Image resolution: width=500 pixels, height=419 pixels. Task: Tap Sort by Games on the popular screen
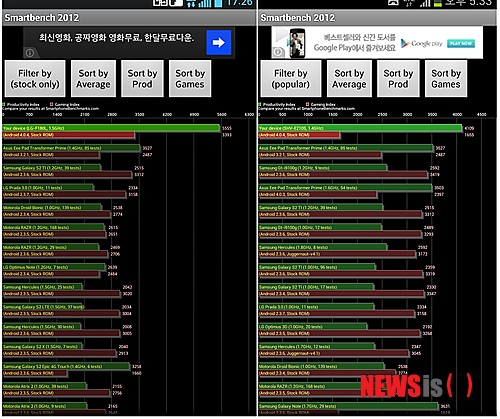click(446, 79)
